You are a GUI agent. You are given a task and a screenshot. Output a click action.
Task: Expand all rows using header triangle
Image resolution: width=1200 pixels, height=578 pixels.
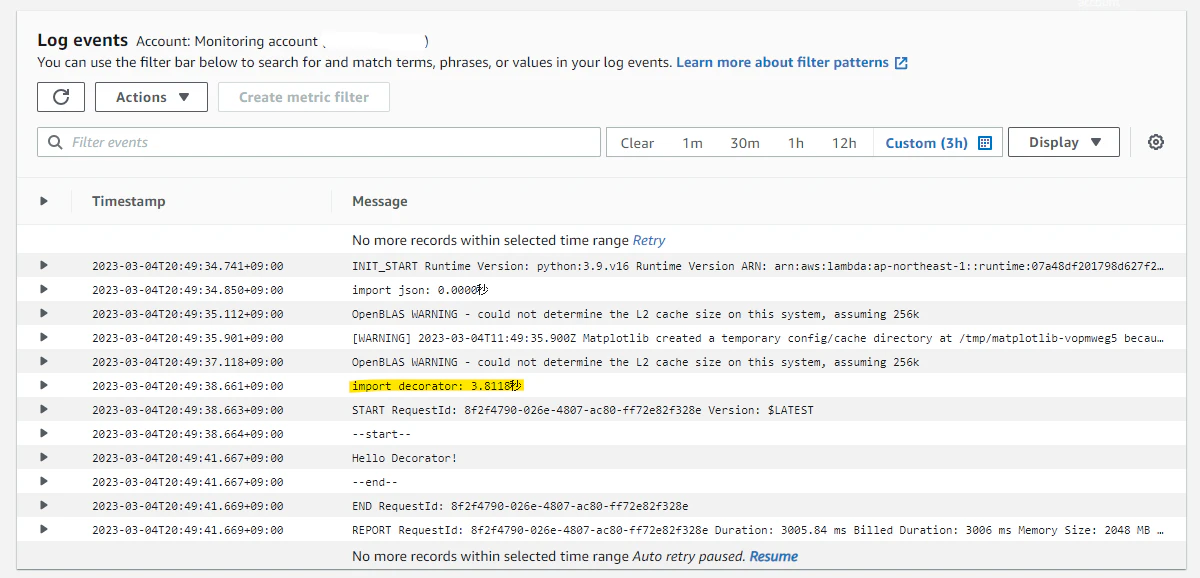(44, 201)
